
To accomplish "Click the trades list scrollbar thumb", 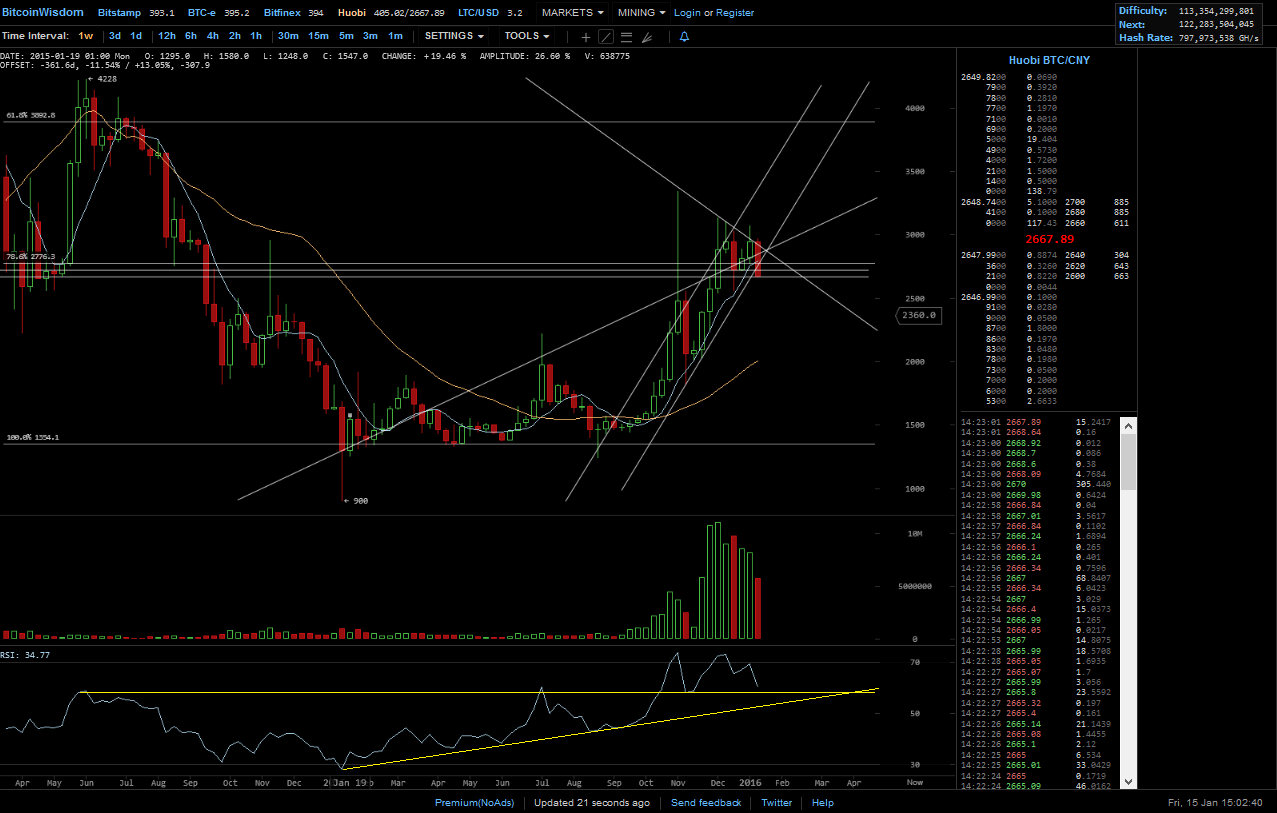I will [x=1129, y=461].
